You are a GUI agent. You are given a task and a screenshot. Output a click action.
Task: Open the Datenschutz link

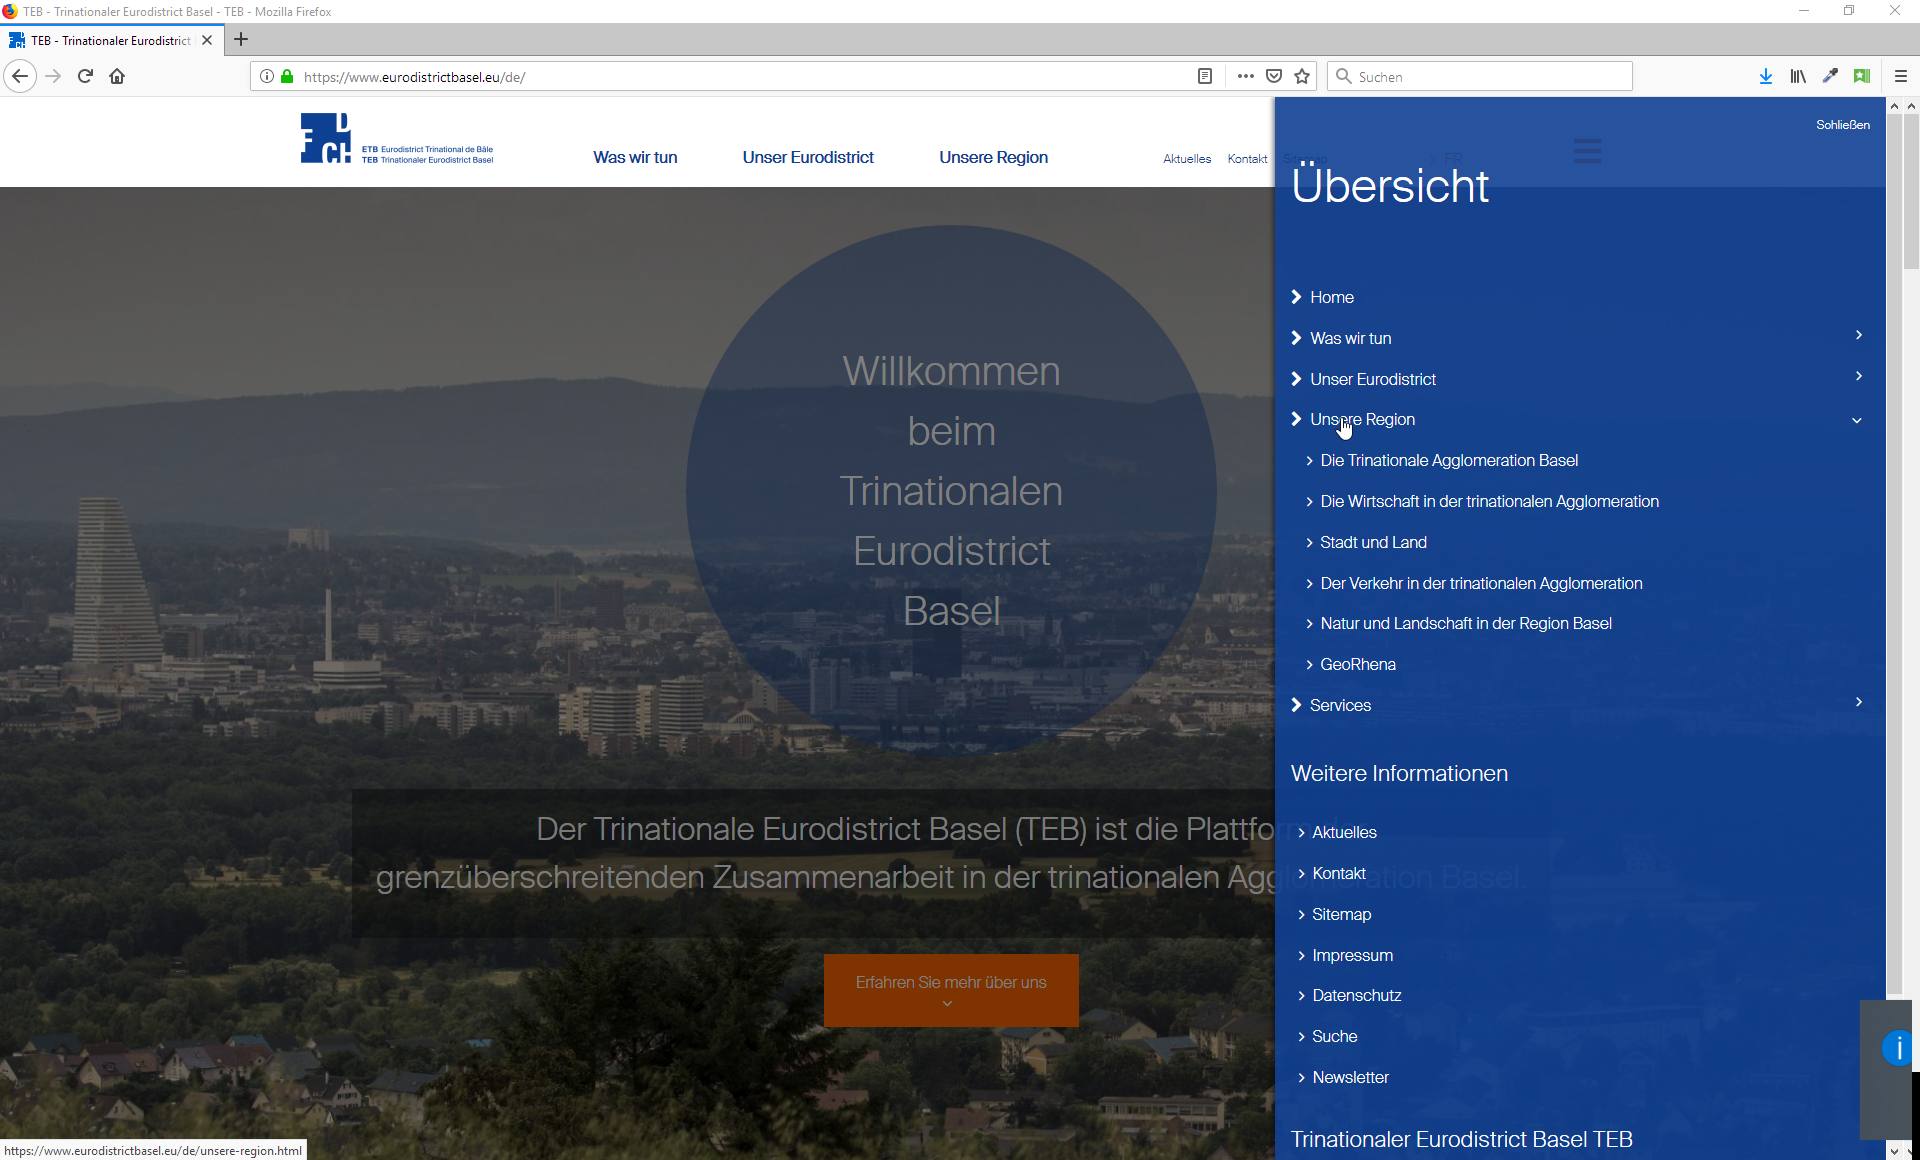click(x=1356, y=996)
